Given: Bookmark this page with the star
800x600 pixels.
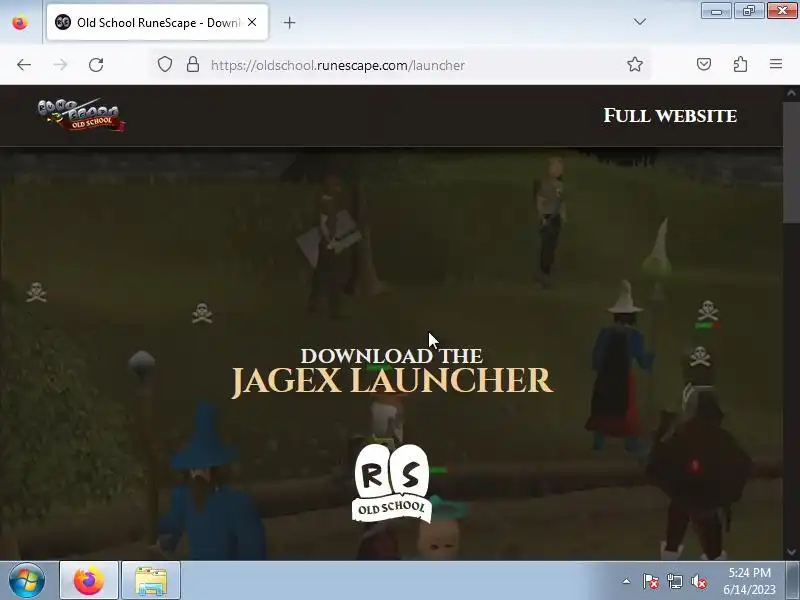Looking at the screenshot, I should point(635,64).
